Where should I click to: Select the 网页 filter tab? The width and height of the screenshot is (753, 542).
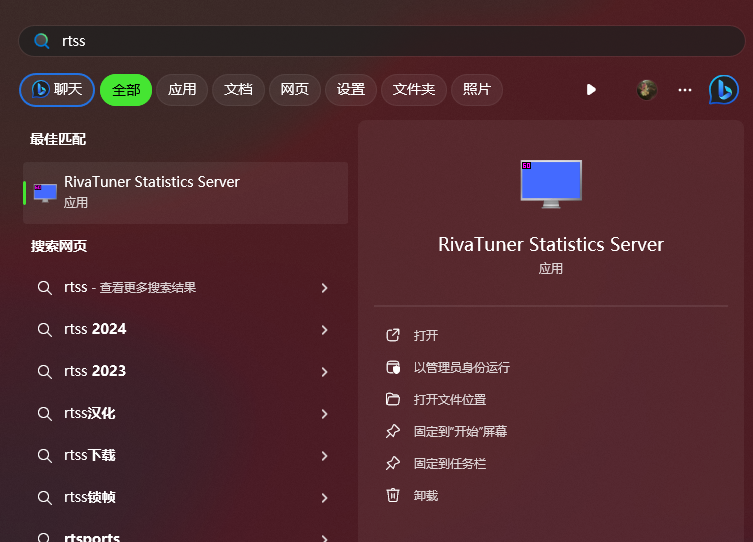coord(294,90)
